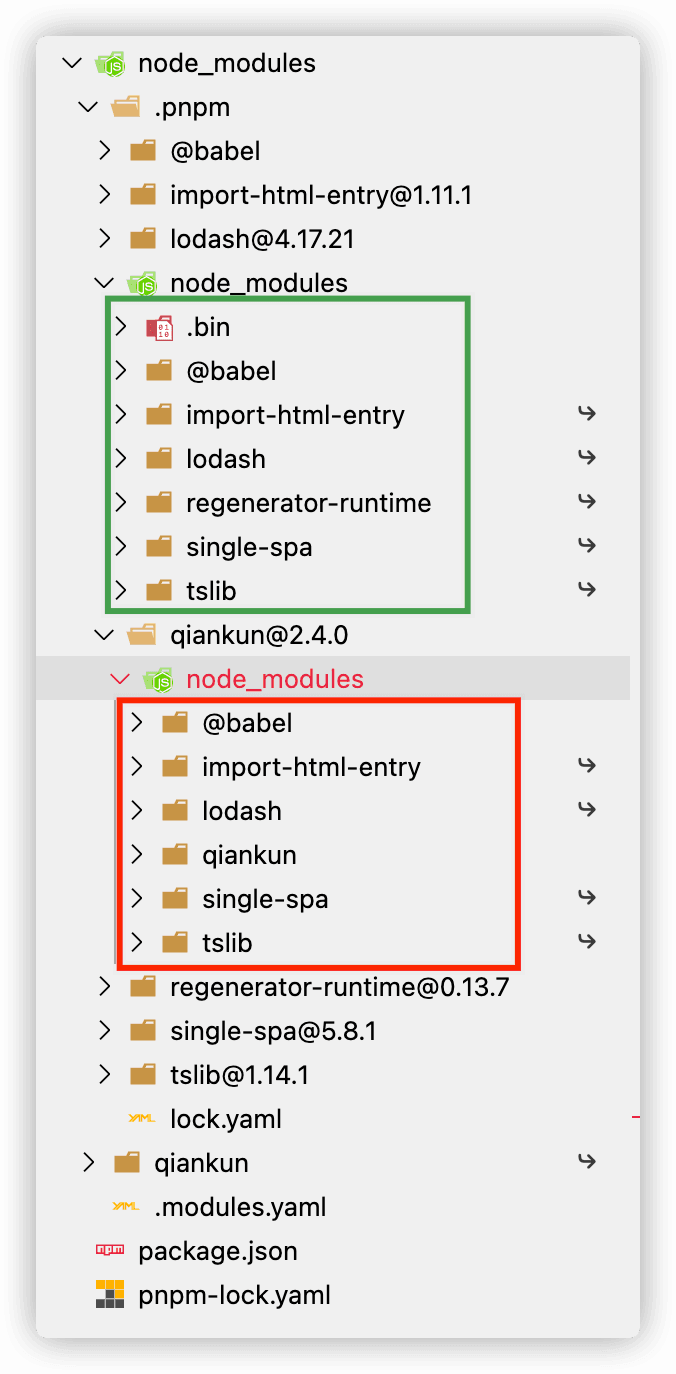Select the regenerator-runtime@0.13.7 folder name
The width and height of the screenshot is (676, 1374).
tap(339, 987)
